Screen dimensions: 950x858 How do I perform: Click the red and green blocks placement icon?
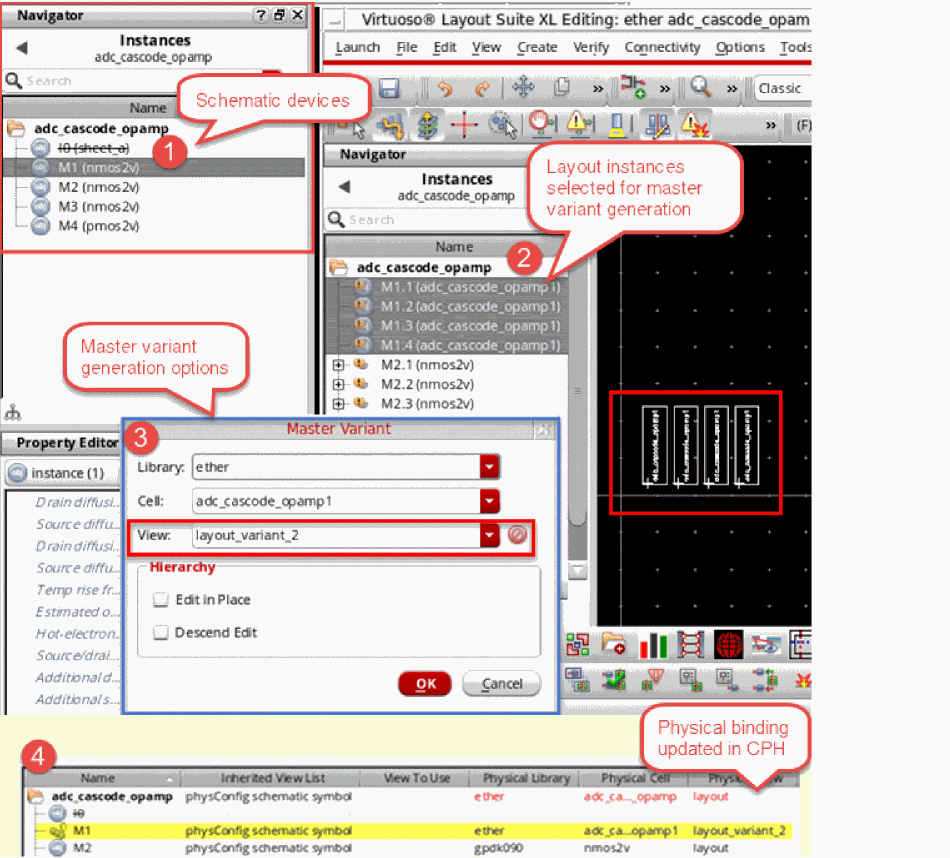point(577,645)
